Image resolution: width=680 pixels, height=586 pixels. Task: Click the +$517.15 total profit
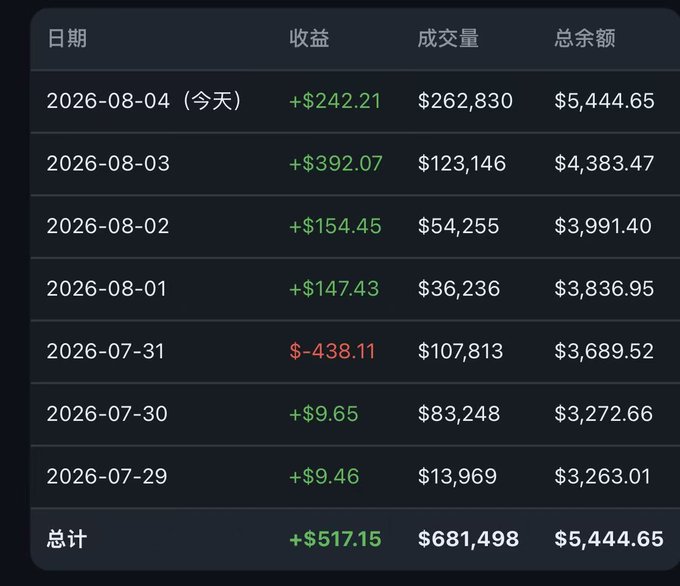coord(335,539)
